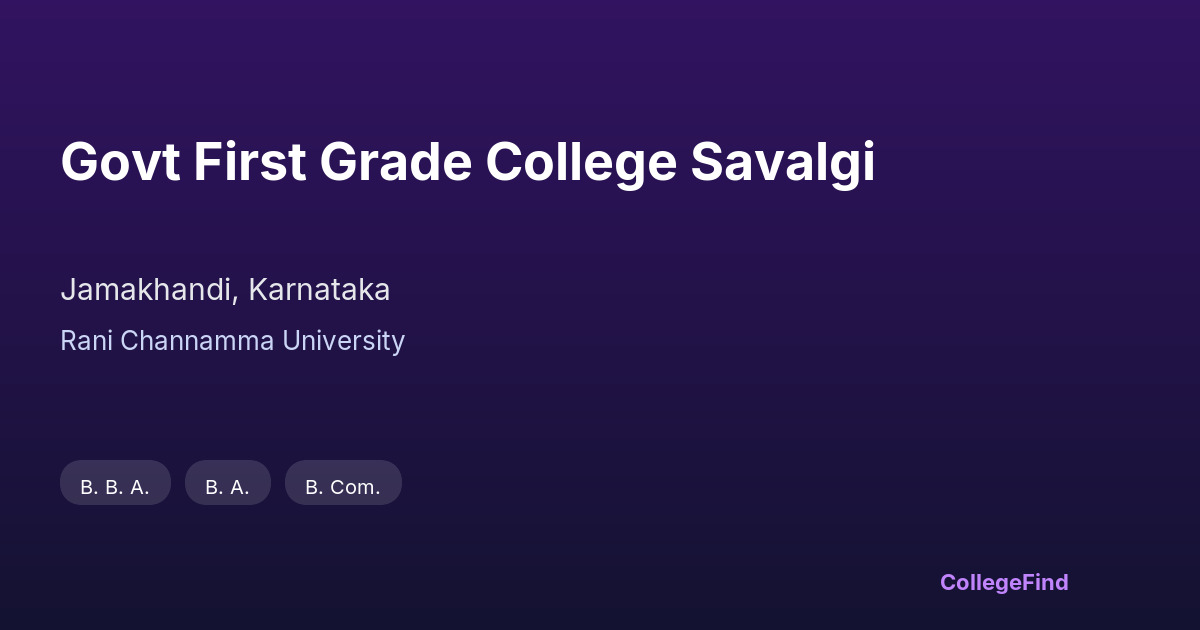Click the word "Channamma" in the affiliation
1200x630 pixels.
coord(198,341)
